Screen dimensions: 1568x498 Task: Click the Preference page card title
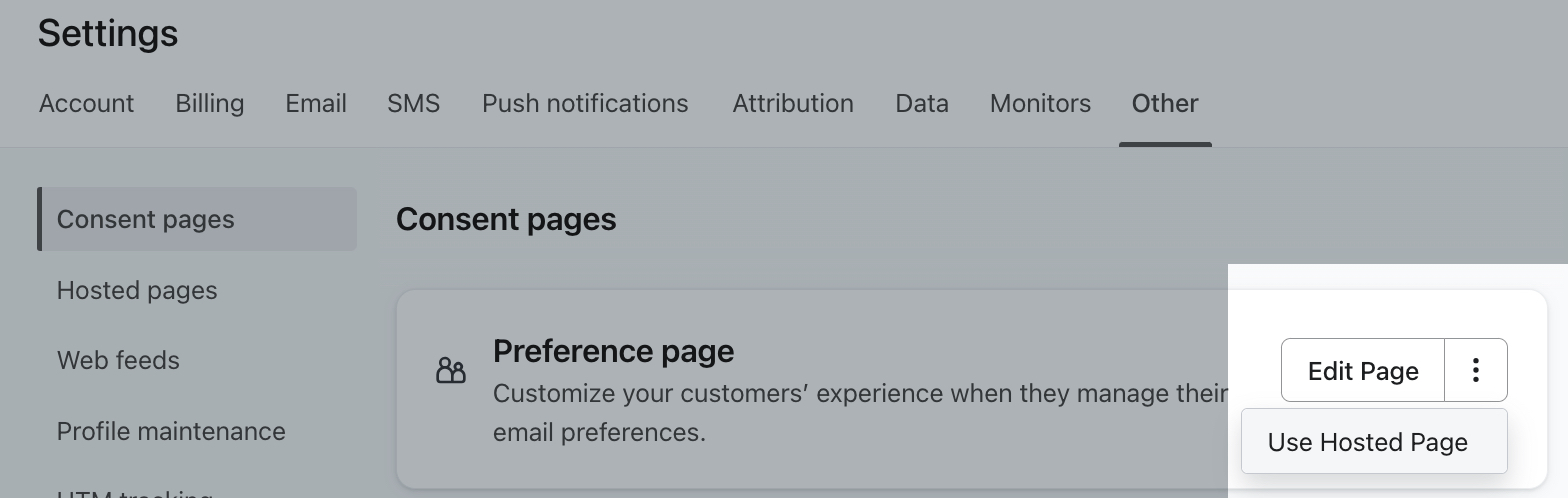[x=613, y=351]
